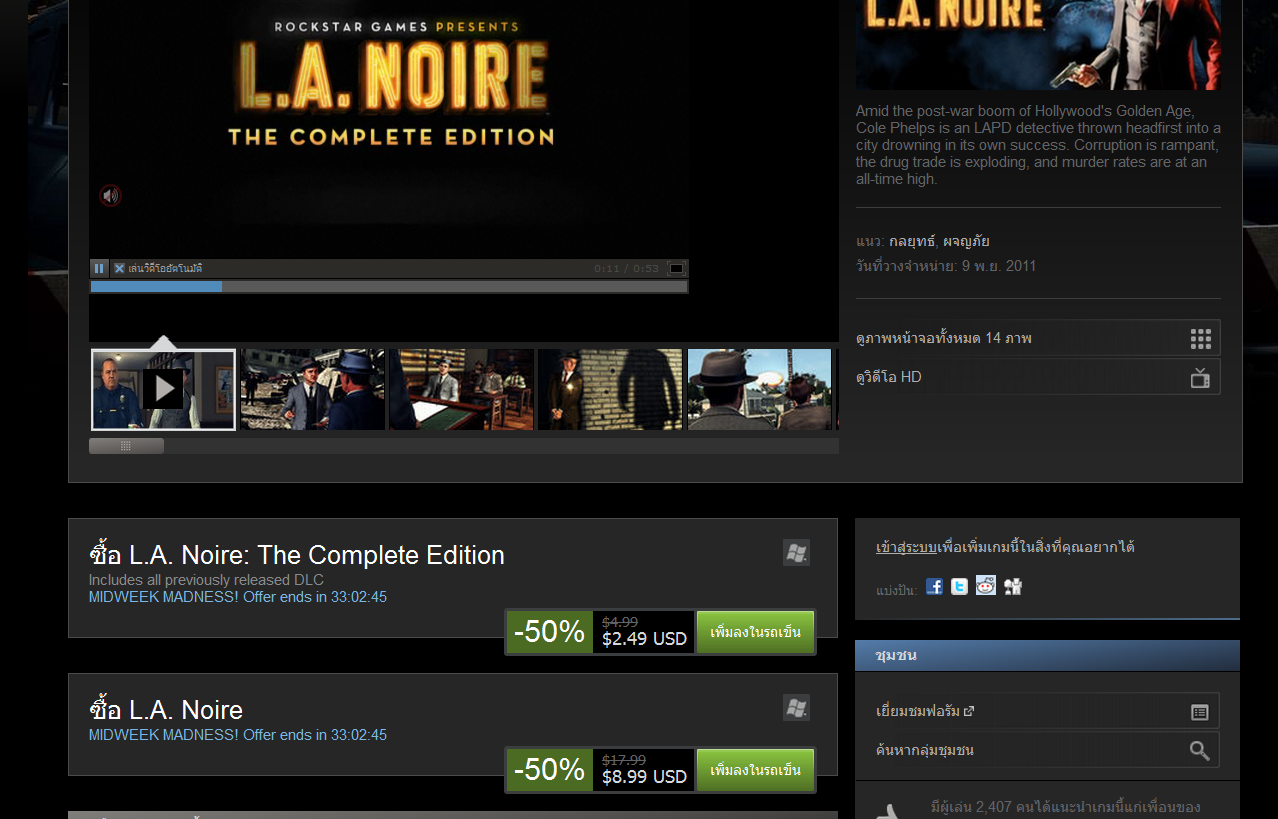This screenshot has height=819, width=1278.
Task: Watch the trailer in HD
Action: tap(1038, 377)
